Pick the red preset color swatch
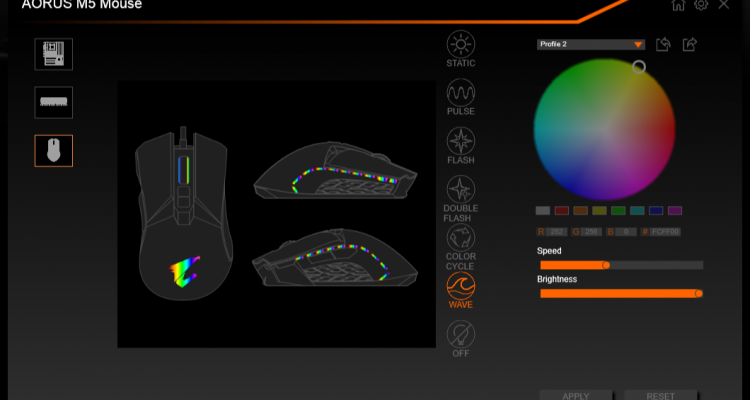 coord(561,211)
